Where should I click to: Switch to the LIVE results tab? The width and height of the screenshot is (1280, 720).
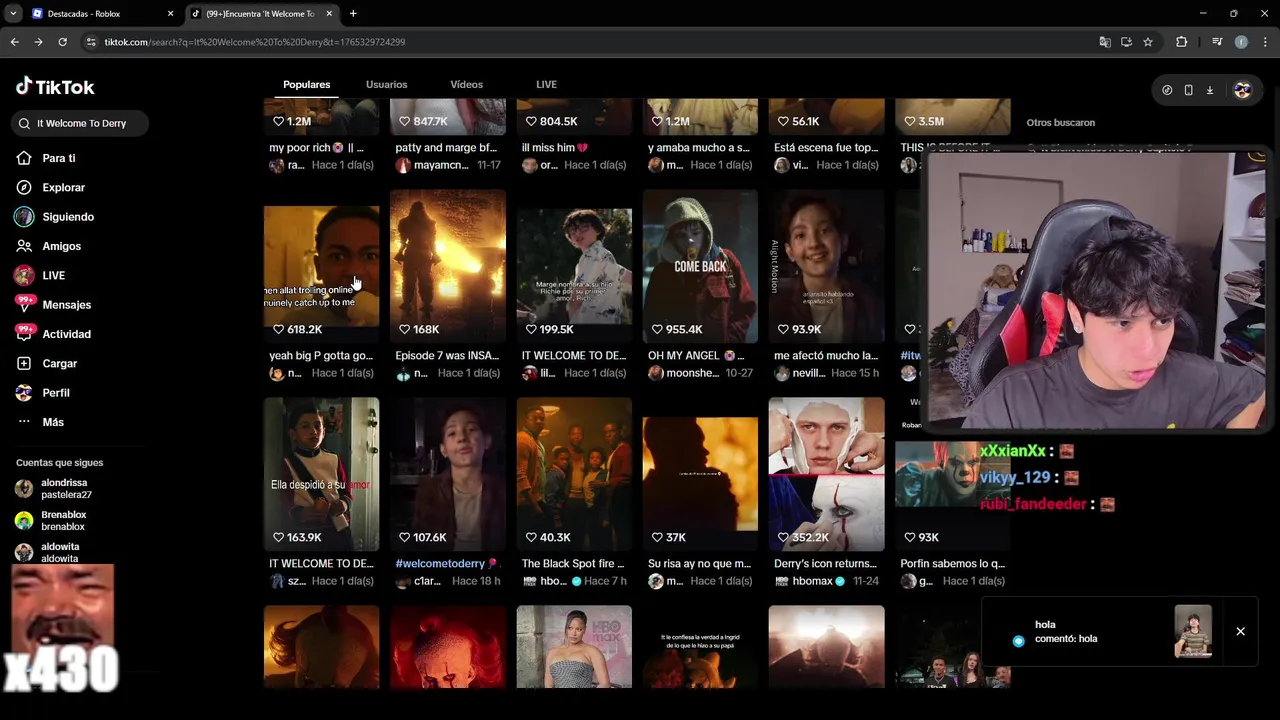(546, 85)
